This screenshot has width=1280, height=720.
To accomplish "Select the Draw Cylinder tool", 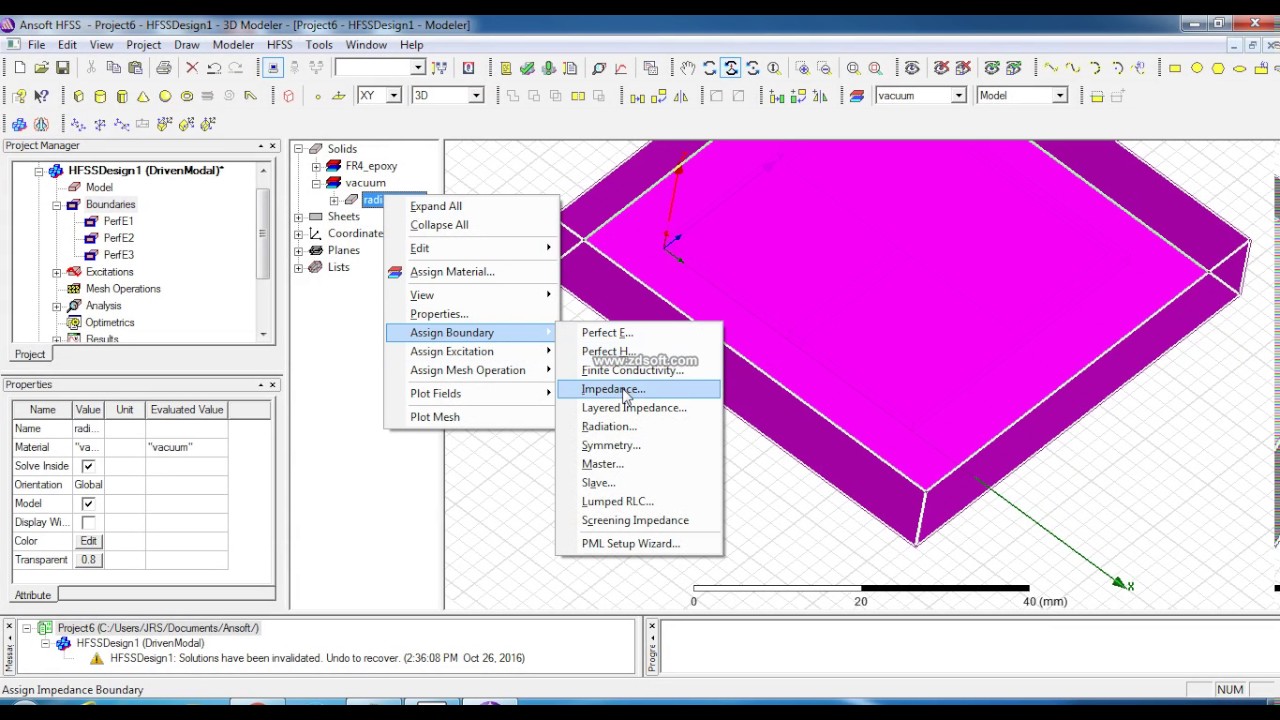I will tap(100, 96).
